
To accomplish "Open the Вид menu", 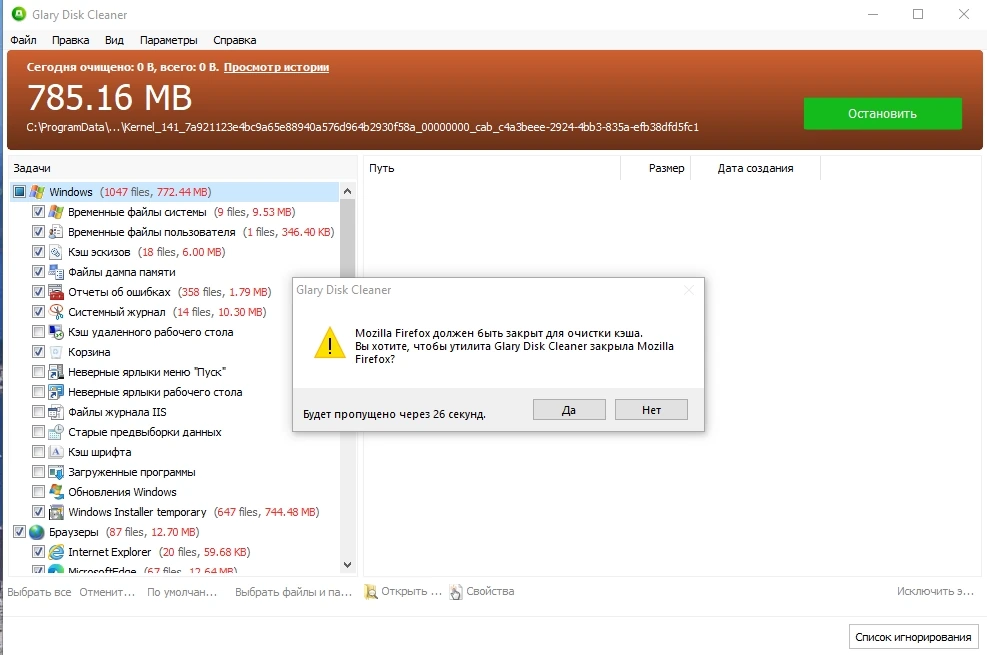I will coord(114,40).
